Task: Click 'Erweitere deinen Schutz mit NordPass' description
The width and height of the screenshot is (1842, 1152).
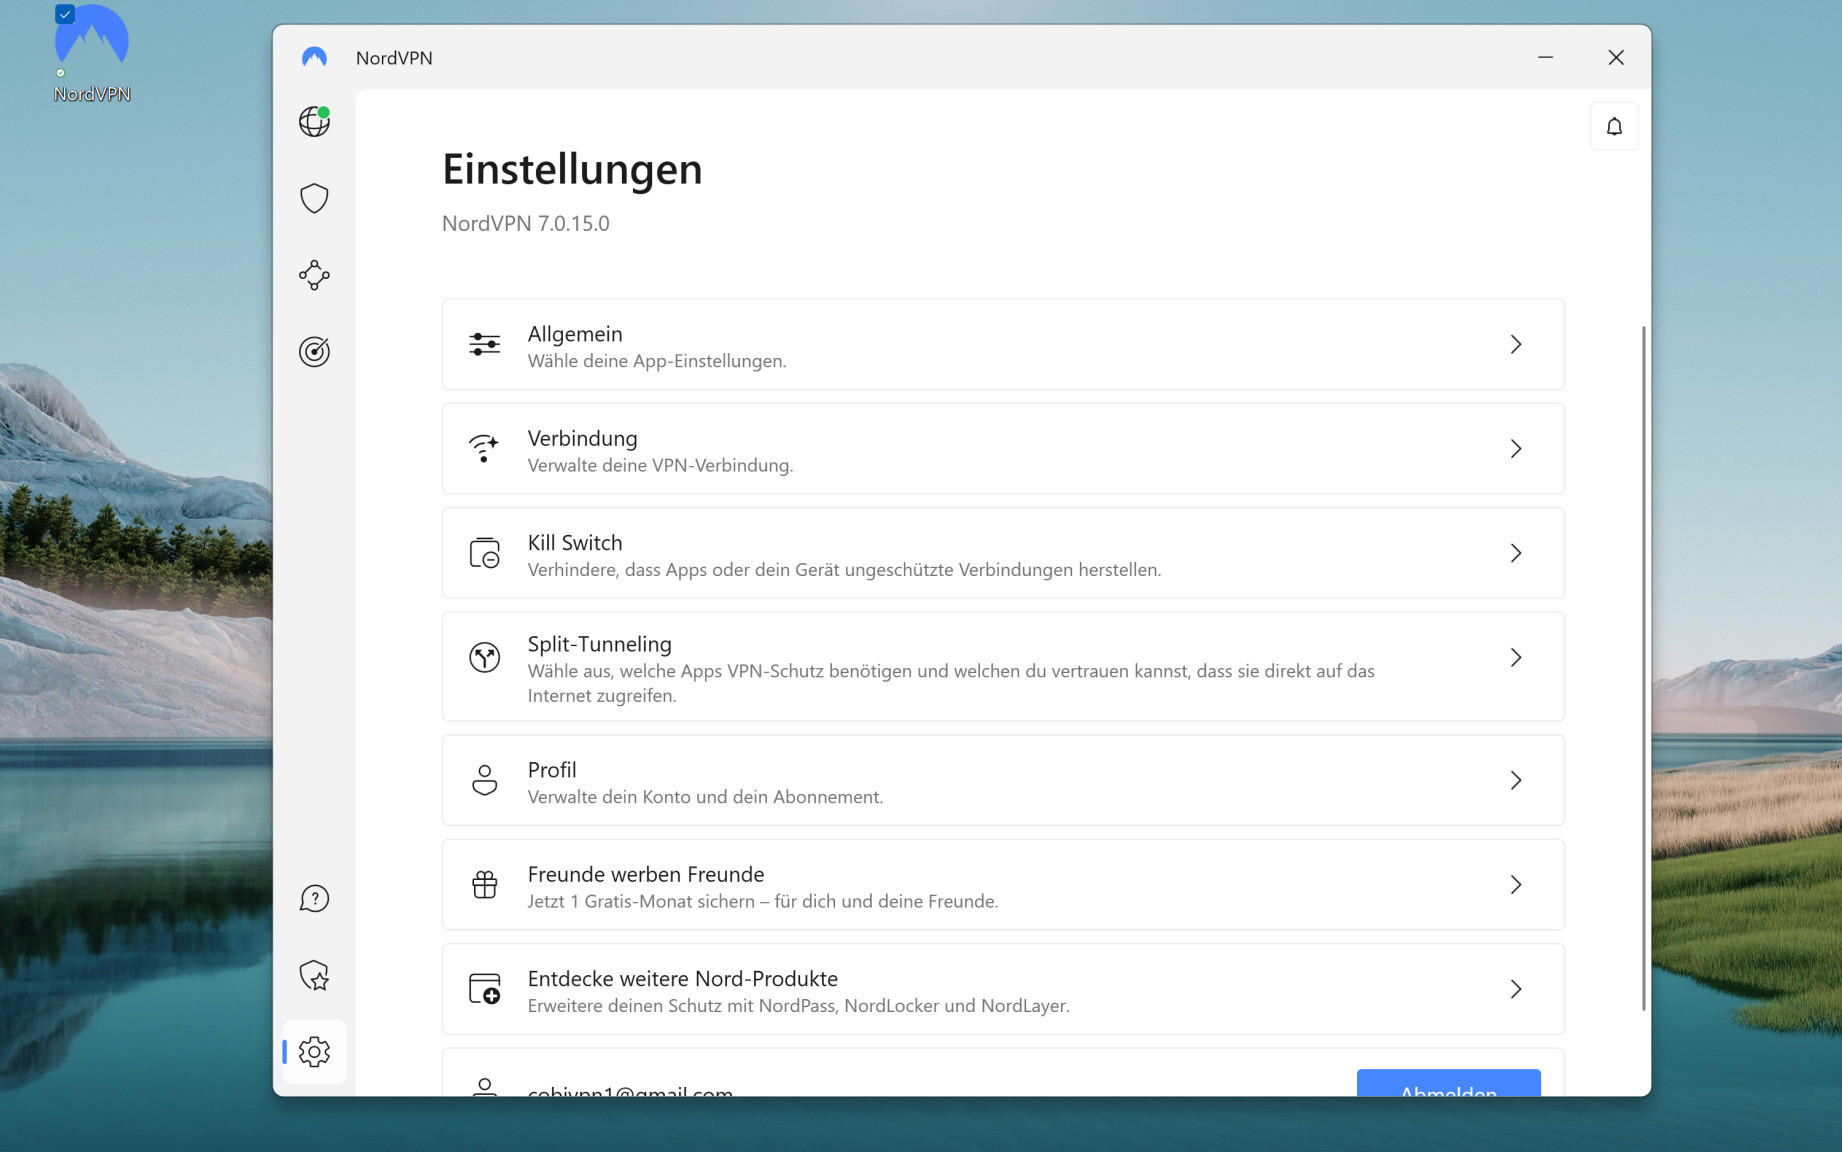Action: (x=798, y=1006)
